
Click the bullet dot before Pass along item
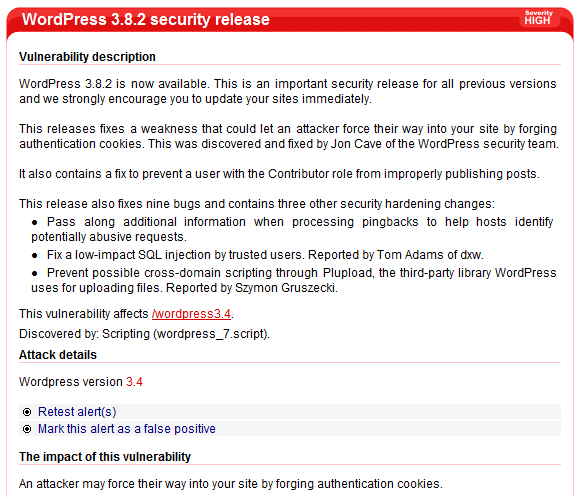click(x=35, y=223)
